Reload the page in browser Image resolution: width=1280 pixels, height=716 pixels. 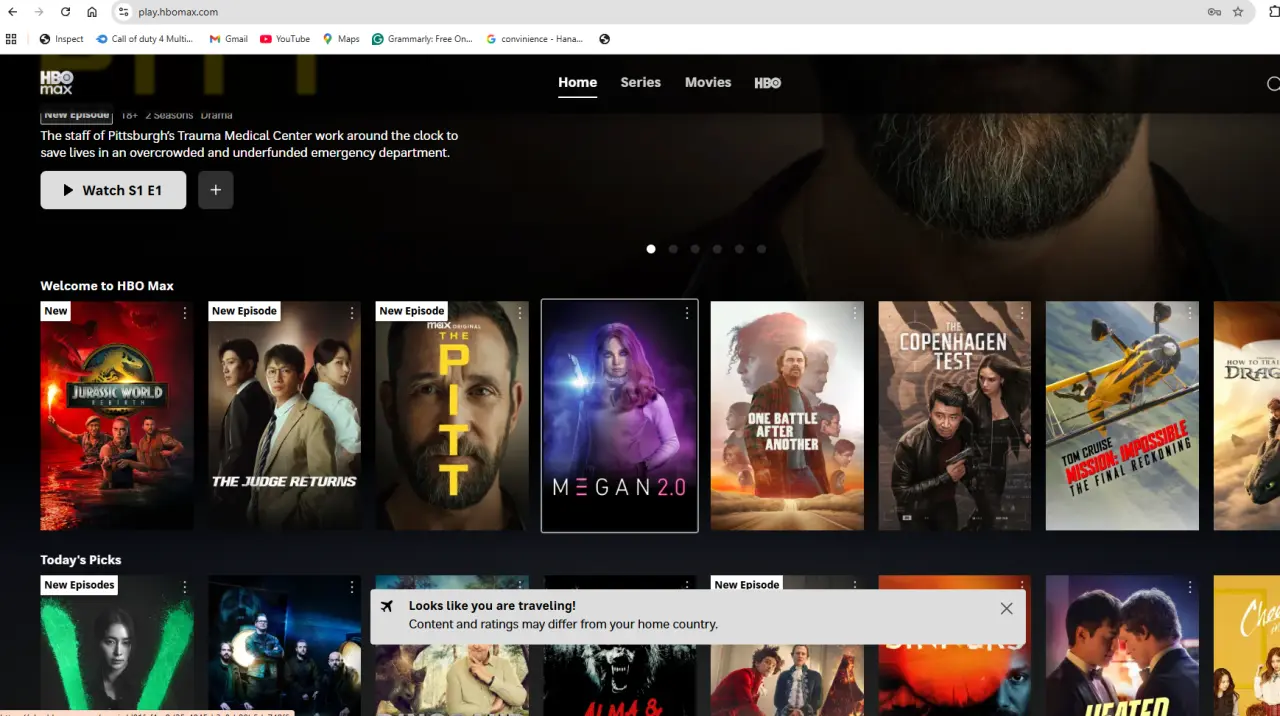(x=65, y=12)
